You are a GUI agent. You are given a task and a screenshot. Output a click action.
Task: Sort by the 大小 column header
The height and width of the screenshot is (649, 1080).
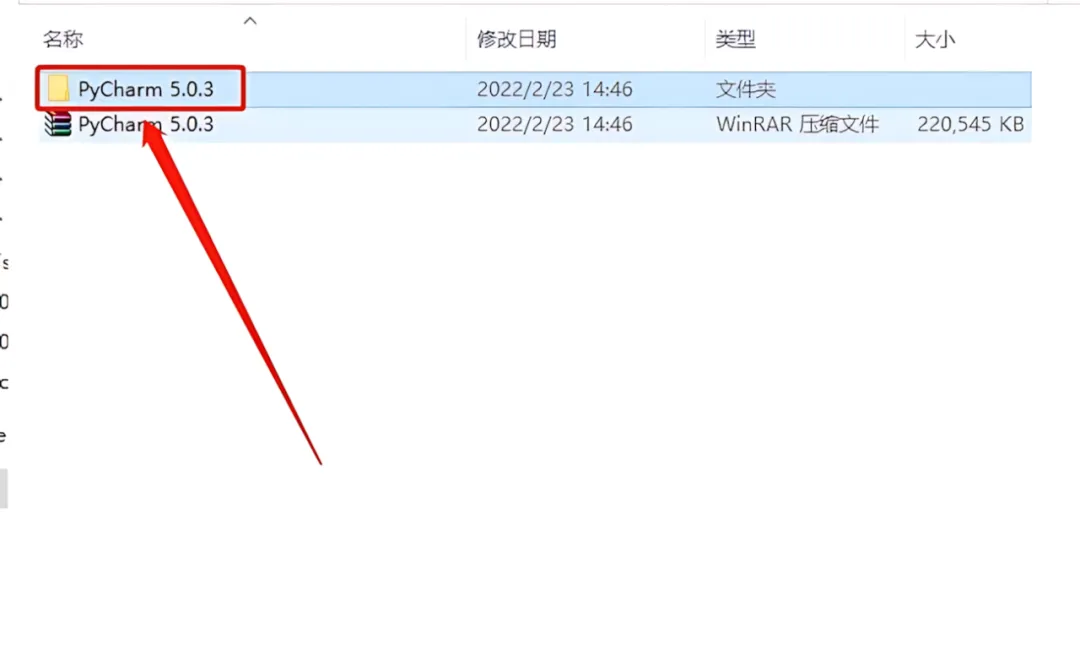click(x=935, y=39)
